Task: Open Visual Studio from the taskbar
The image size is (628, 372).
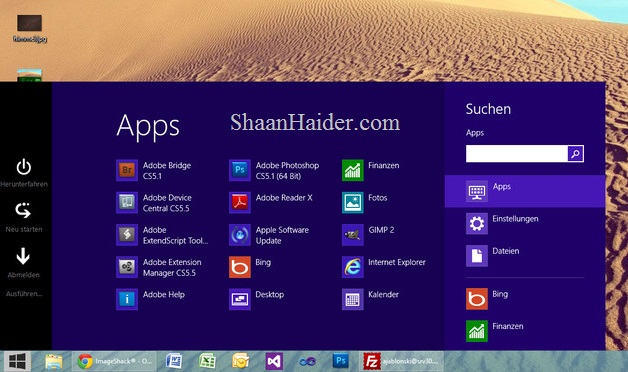Action: (274, 362)
